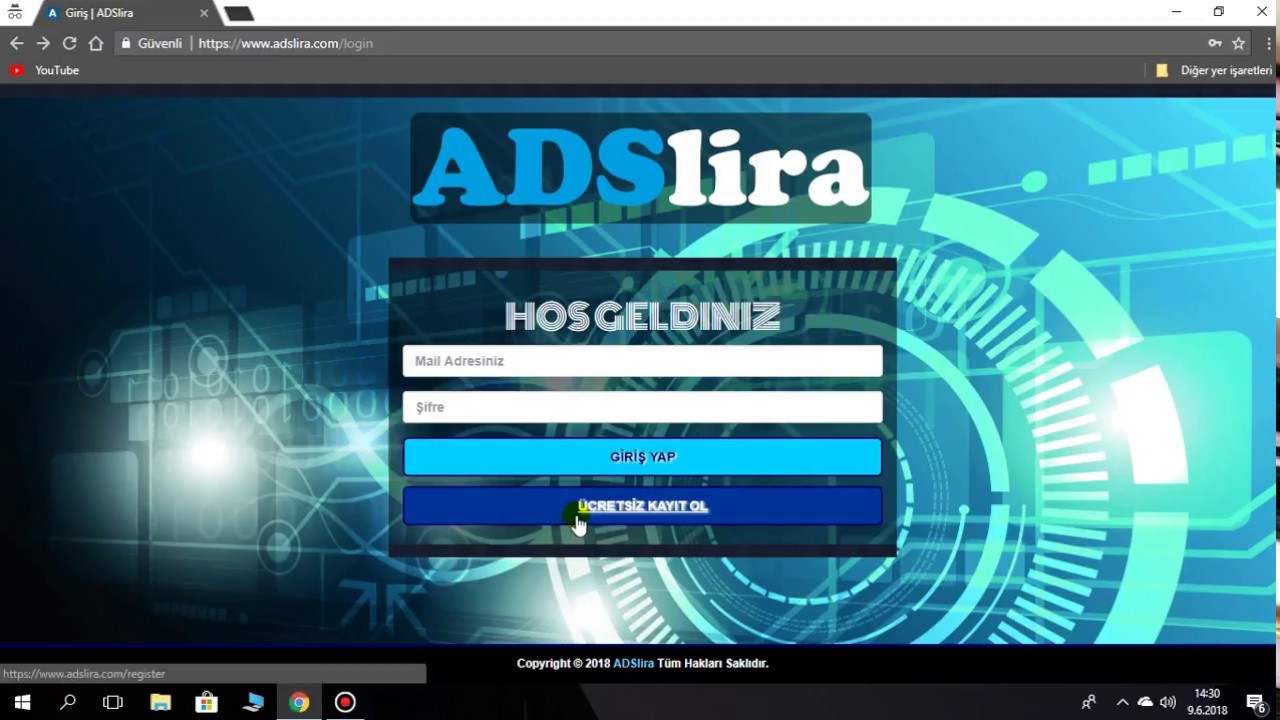
Task: Open the clock showing 14:30
Action: [x=1207, y=702]
